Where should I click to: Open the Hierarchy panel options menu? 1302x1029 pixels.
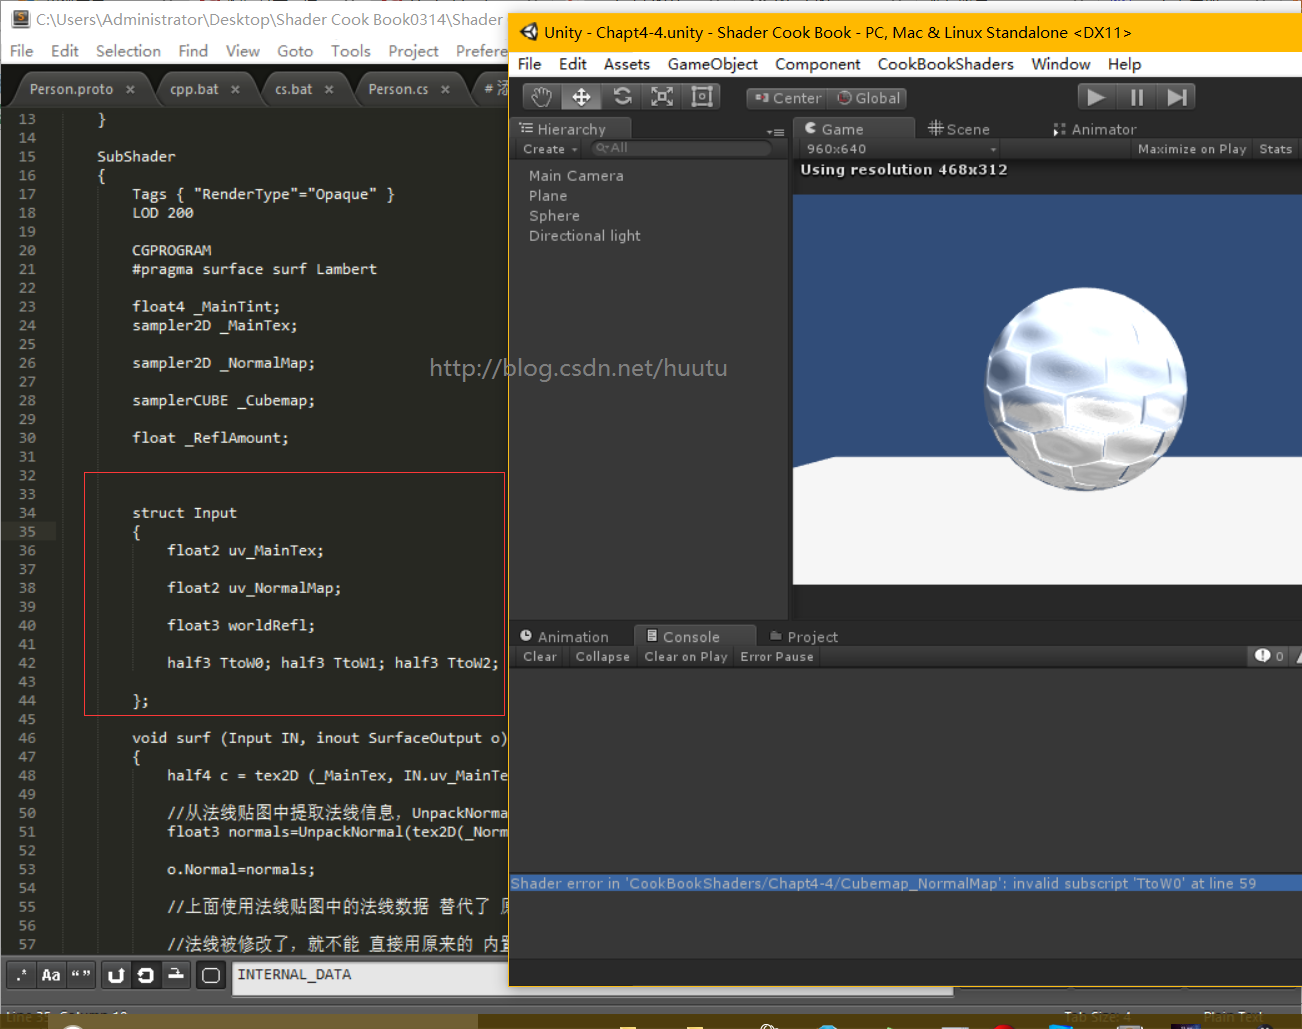coord(775,131)
